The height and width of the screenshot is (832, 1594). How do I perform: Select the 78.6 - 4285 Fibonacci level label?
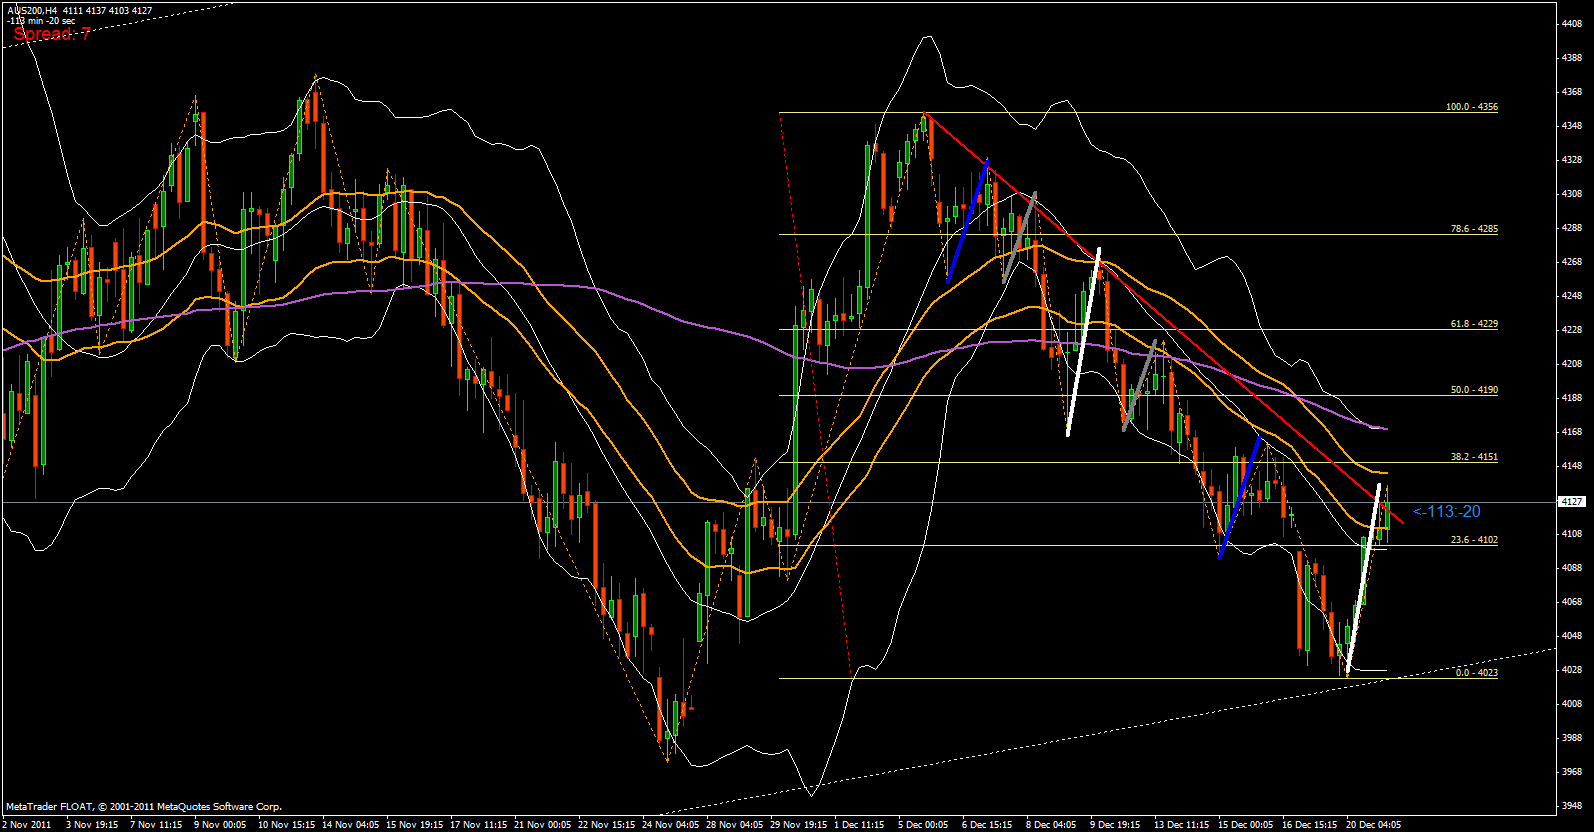(x=1473, y=229)
